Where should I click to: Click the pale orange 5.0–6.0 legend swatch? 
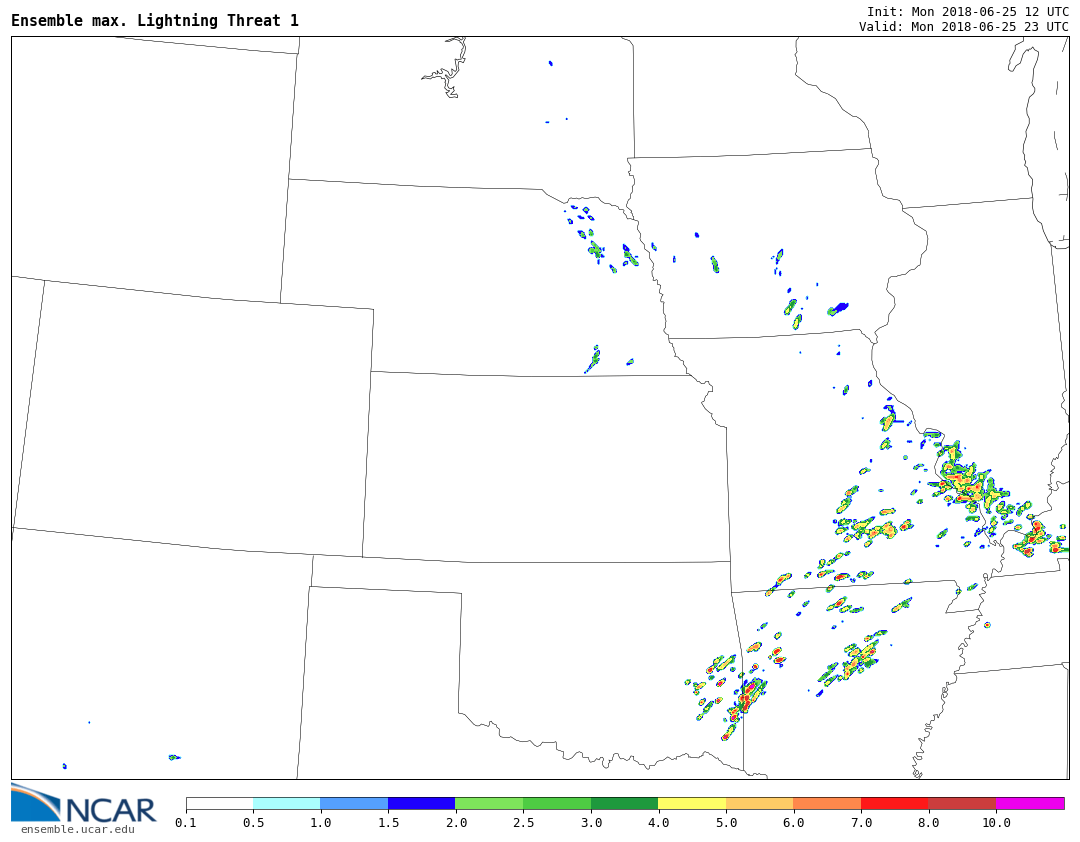[759, 803]
